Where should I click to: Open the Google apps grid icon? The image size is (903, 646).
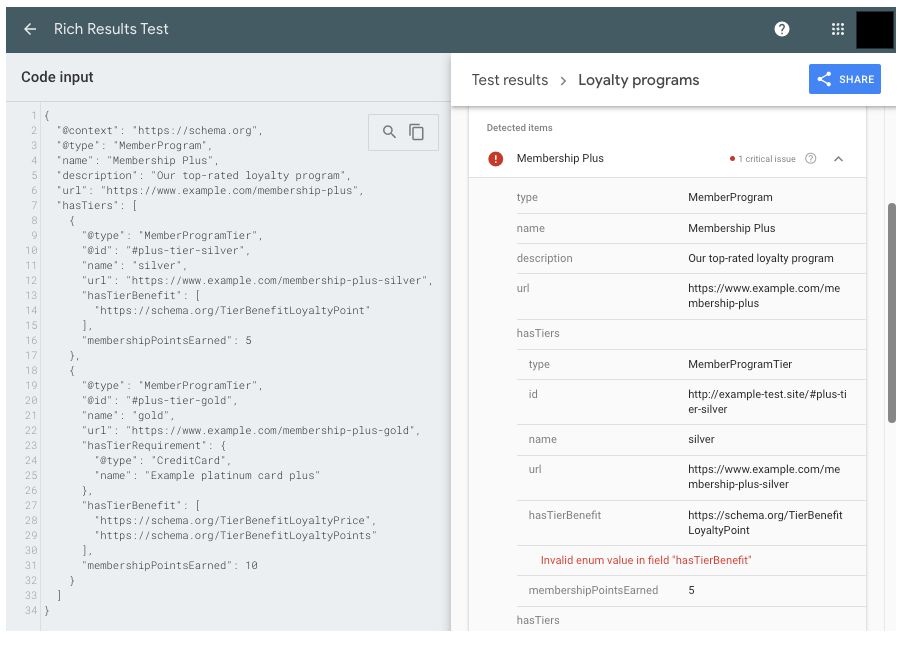(838, 29)
